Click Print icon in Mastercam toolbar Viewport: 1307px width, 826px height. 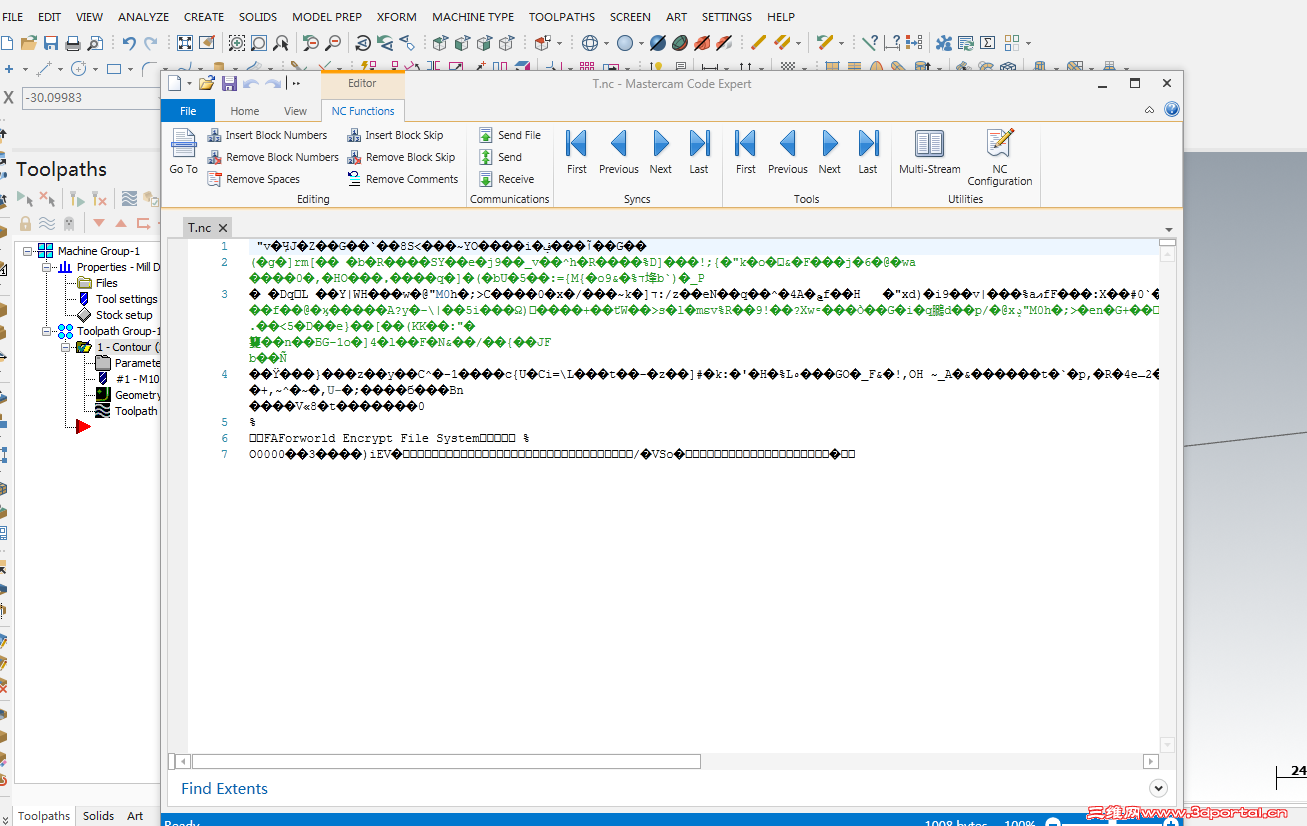[72, 43]
